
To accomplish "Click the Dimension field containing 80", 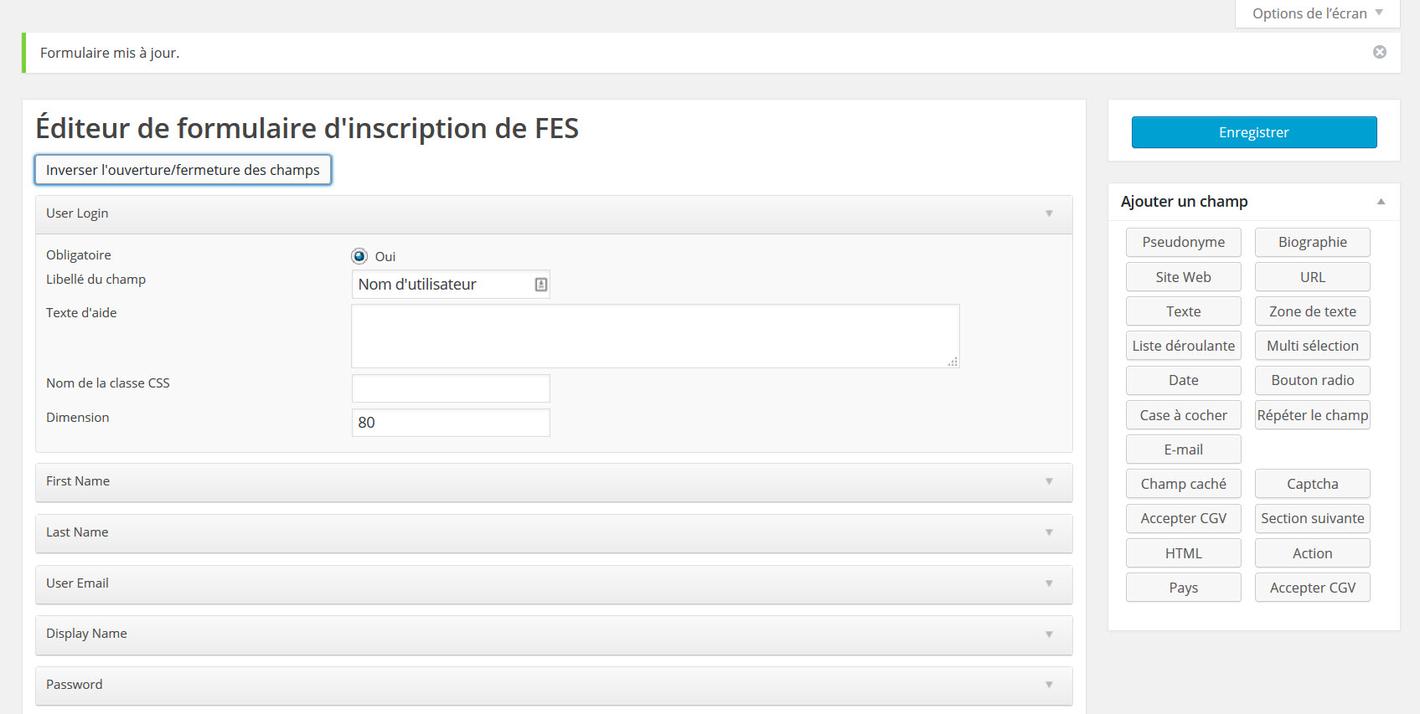I will coord(450,423).
